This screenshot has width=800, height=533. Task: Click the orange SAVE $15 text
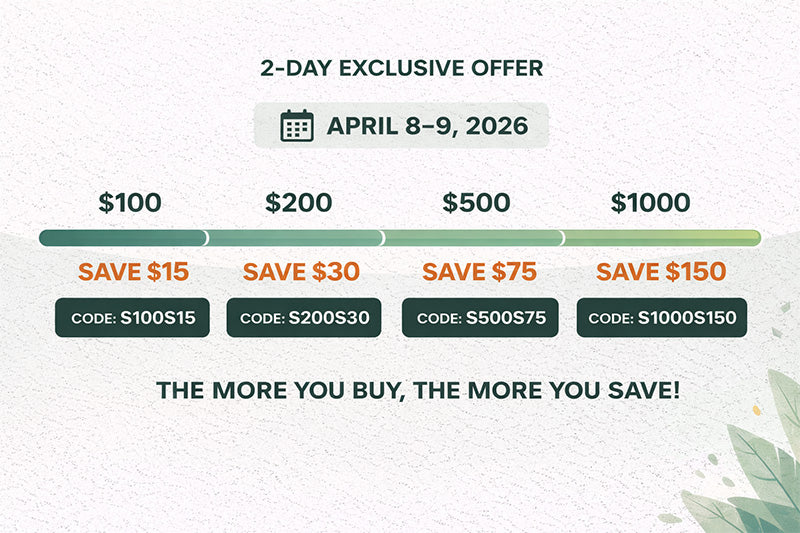tap(134, 272)
